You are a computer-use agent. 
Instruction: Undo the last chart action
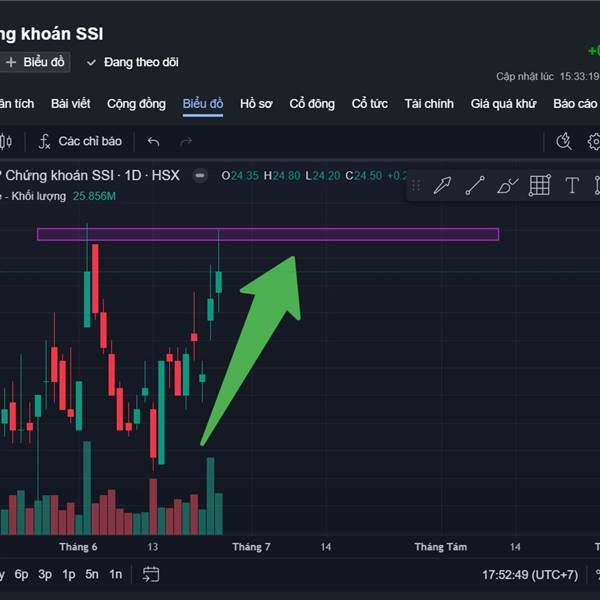[x=153, y=142]
